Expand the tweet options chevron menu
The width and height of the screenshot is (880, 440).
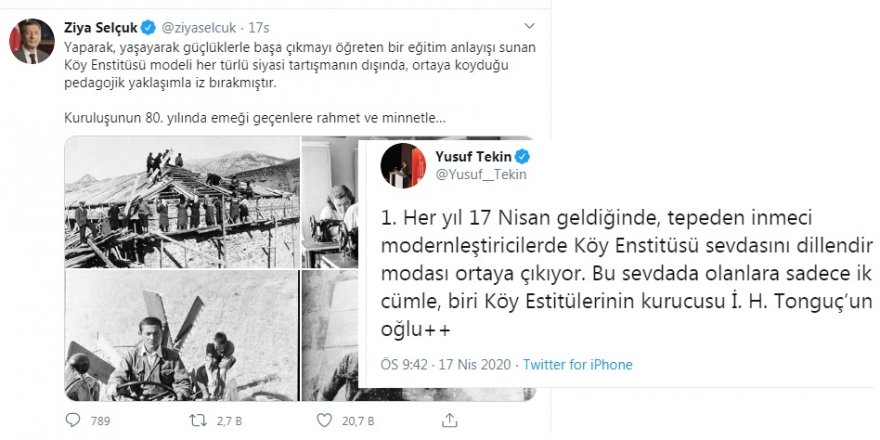pyautogui.click(x=529, y=26)
